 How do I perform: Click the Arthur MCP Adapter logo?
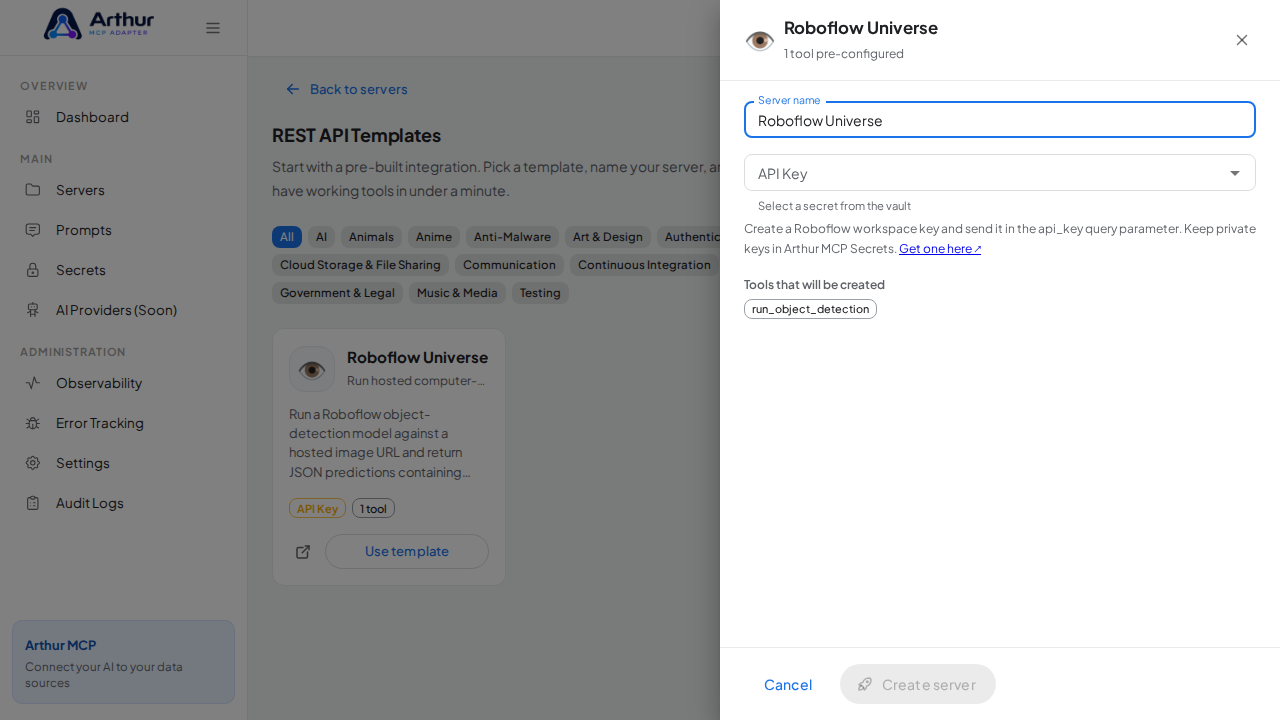(x=99, y=24)
